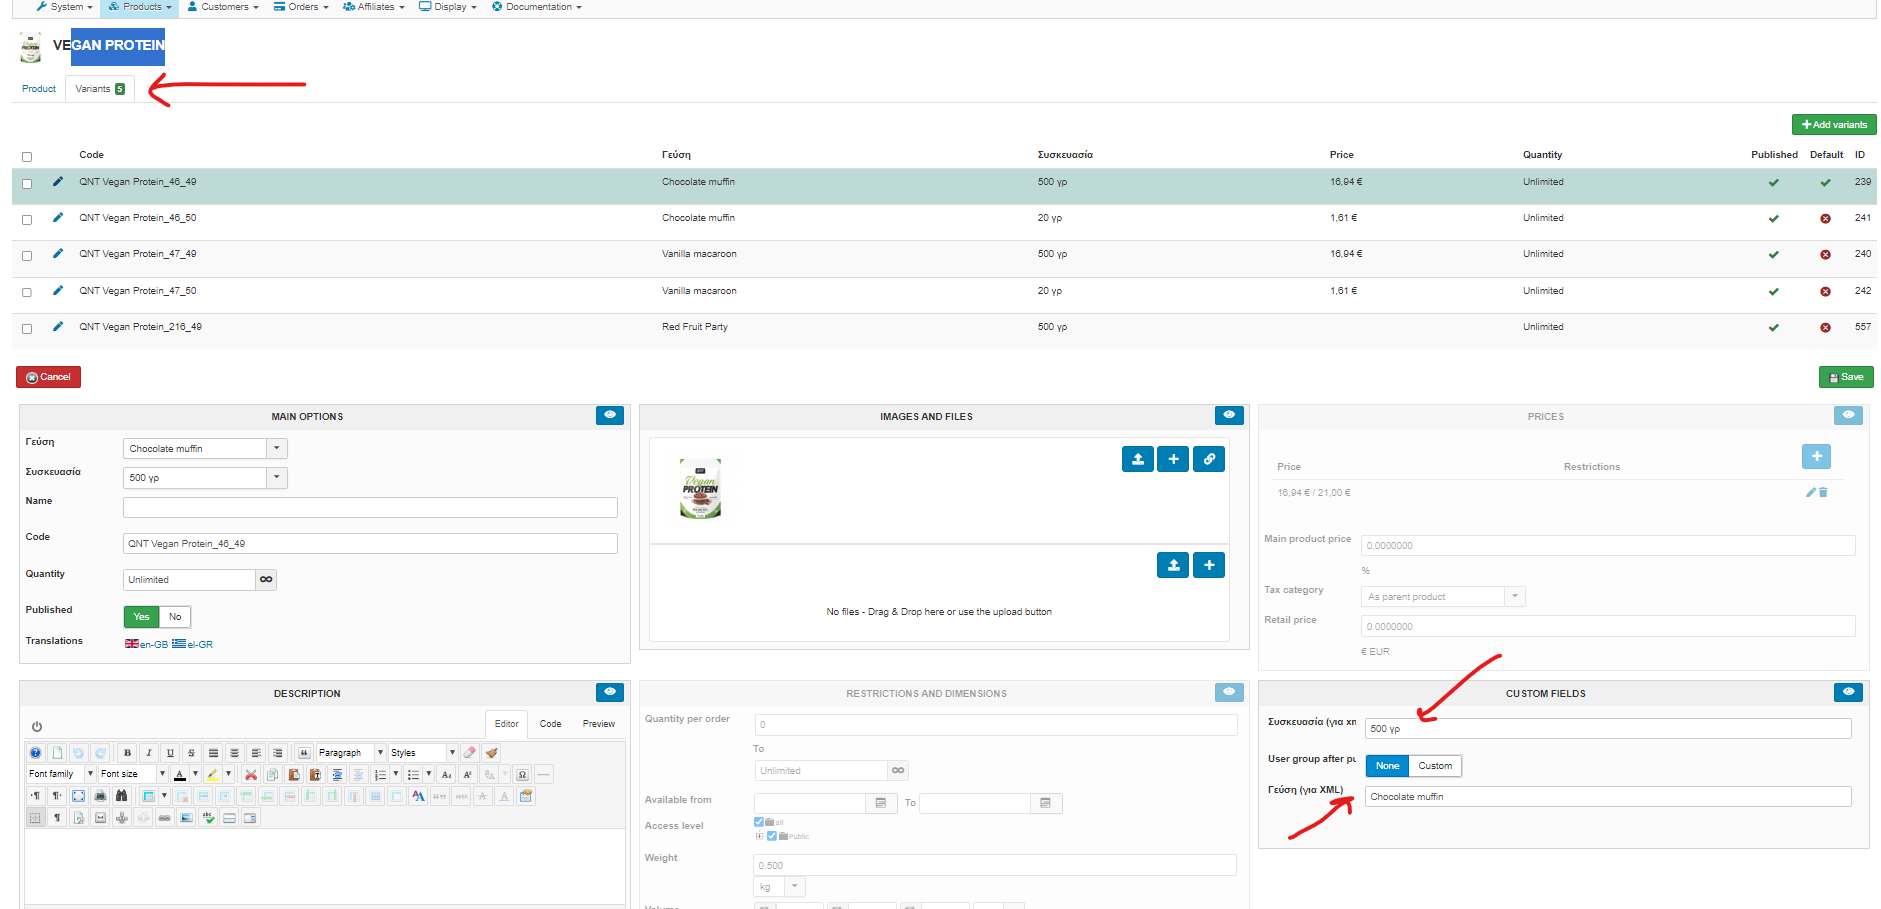Viewport: 1881px width, 909px height.
Task: Underline text in description editor
Action: coord(170,753)
